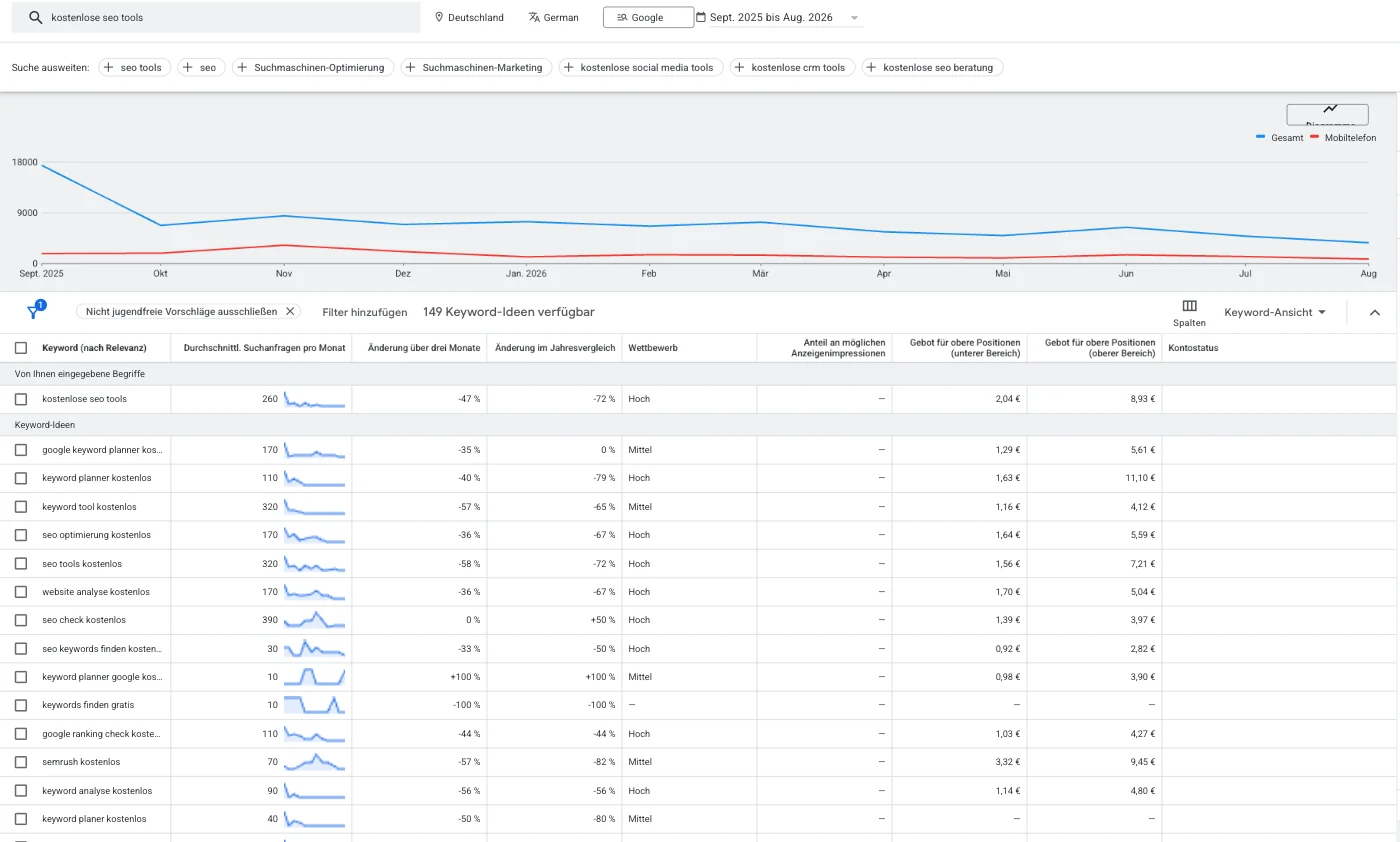Click the 'Änderung über drei Monate' column header
1400x842 pixels.
pos(423,348)
